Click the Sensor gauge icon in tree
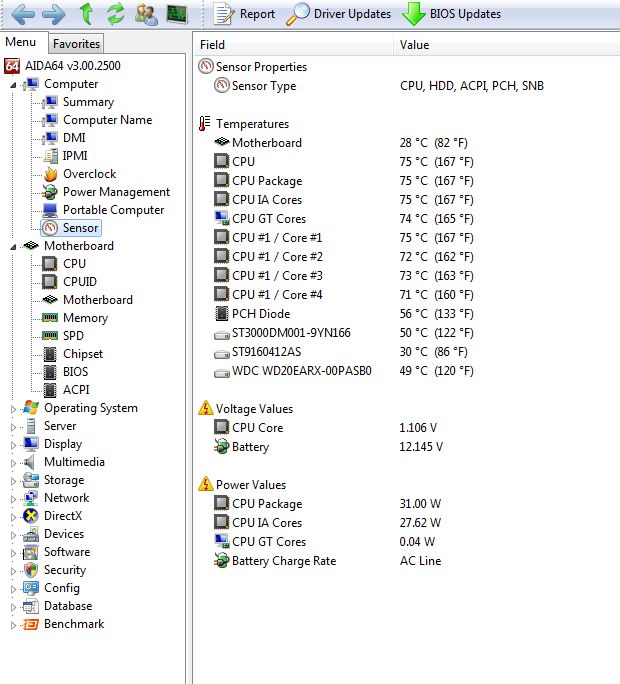620x684 pixels. click(x=50, y=228)
